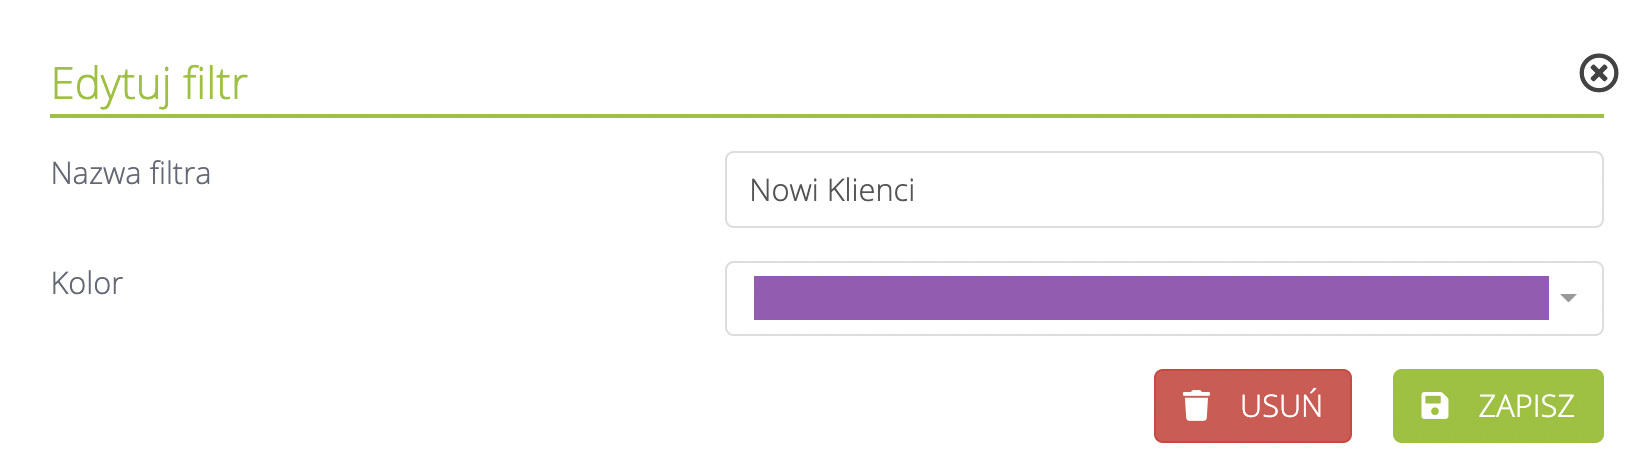Click the "Nazwa filtra" label
The width and height of the screenshot is (1650, 476).
131,174
